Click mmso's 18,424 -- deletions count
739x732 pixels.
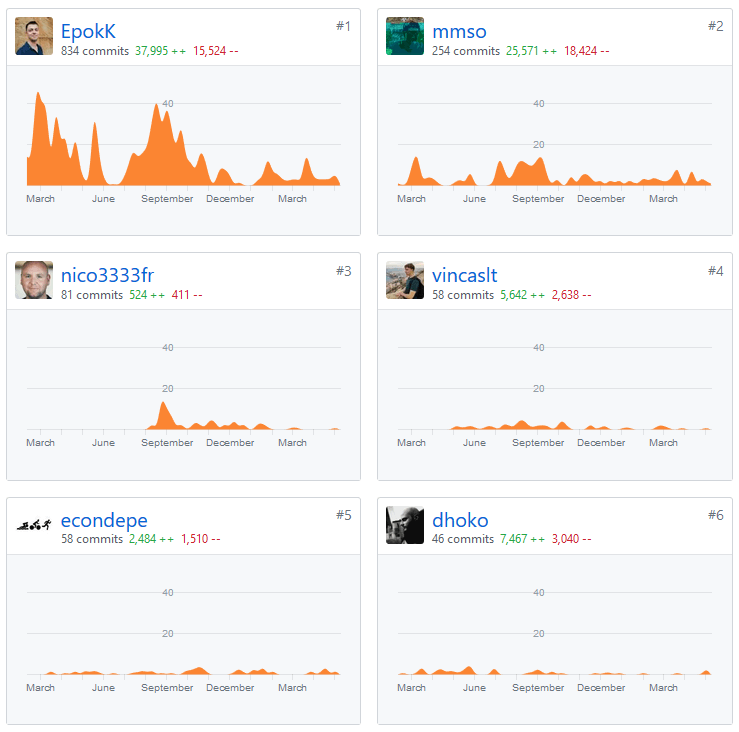(586, 51)
